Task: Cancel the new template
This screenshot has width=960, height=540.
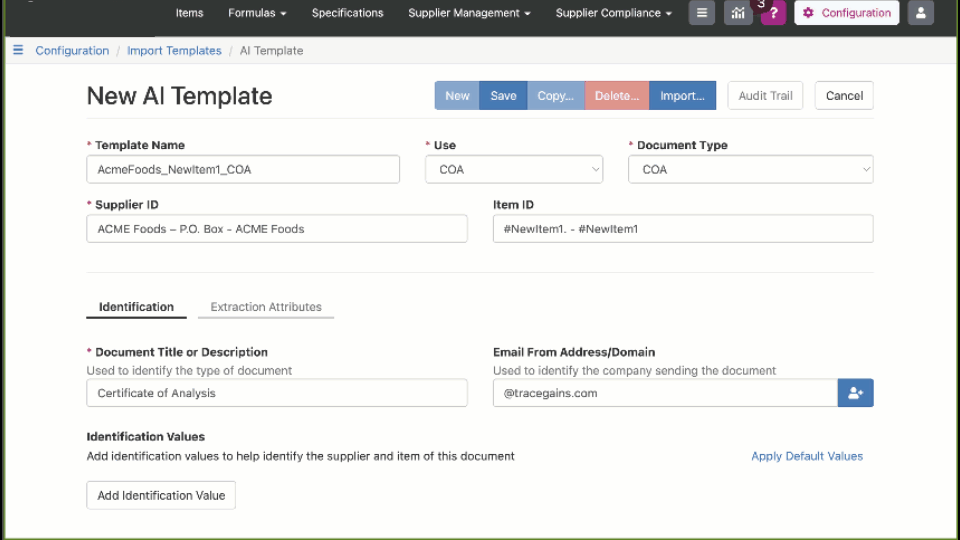Action: pos(844,96)
